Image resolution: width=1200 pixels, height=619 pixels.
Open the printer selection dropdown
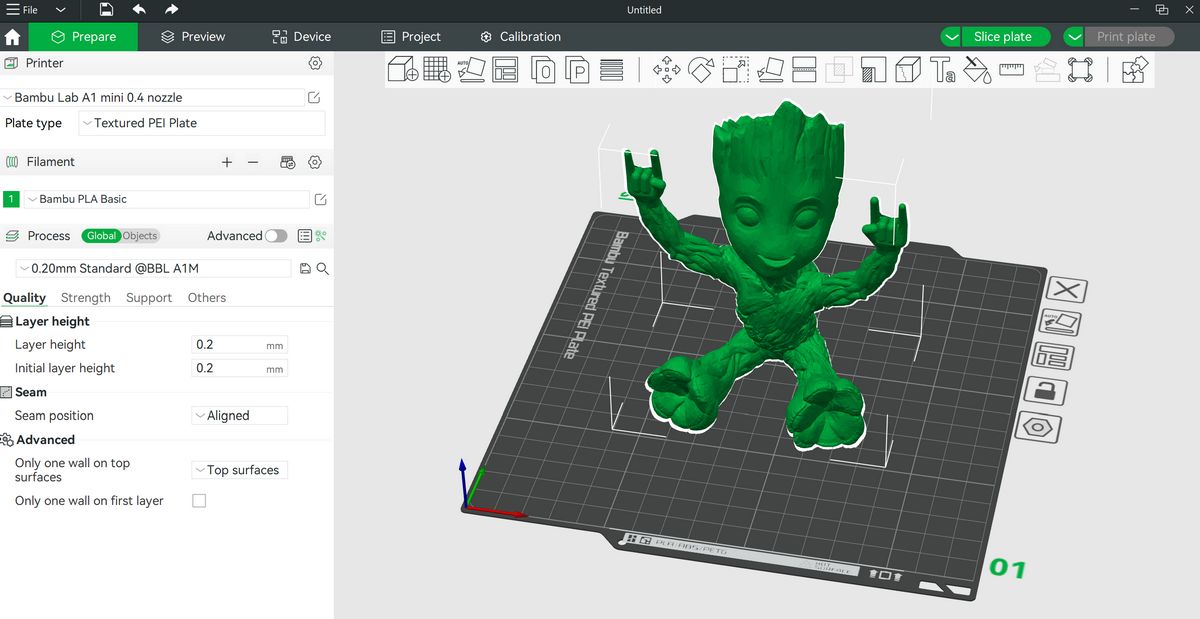point(154,98)
